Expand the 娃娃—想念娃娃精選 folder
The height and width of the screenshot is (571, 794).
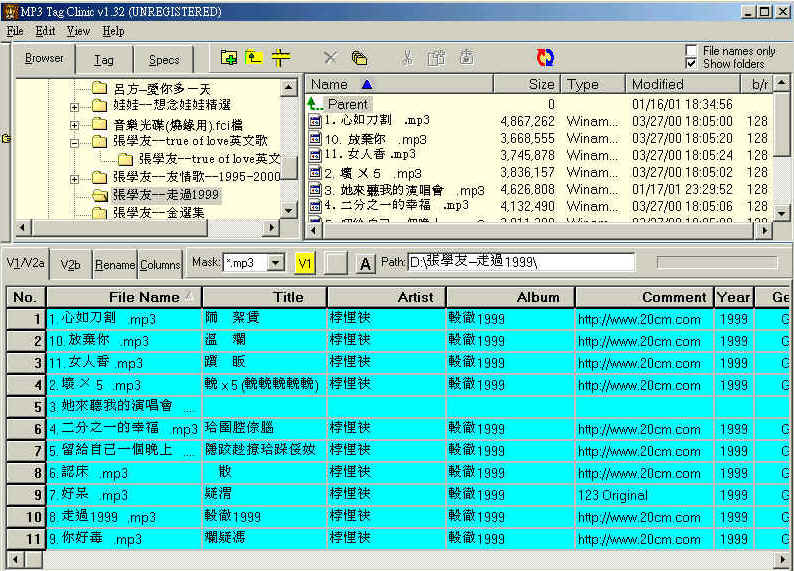[74, 107]
